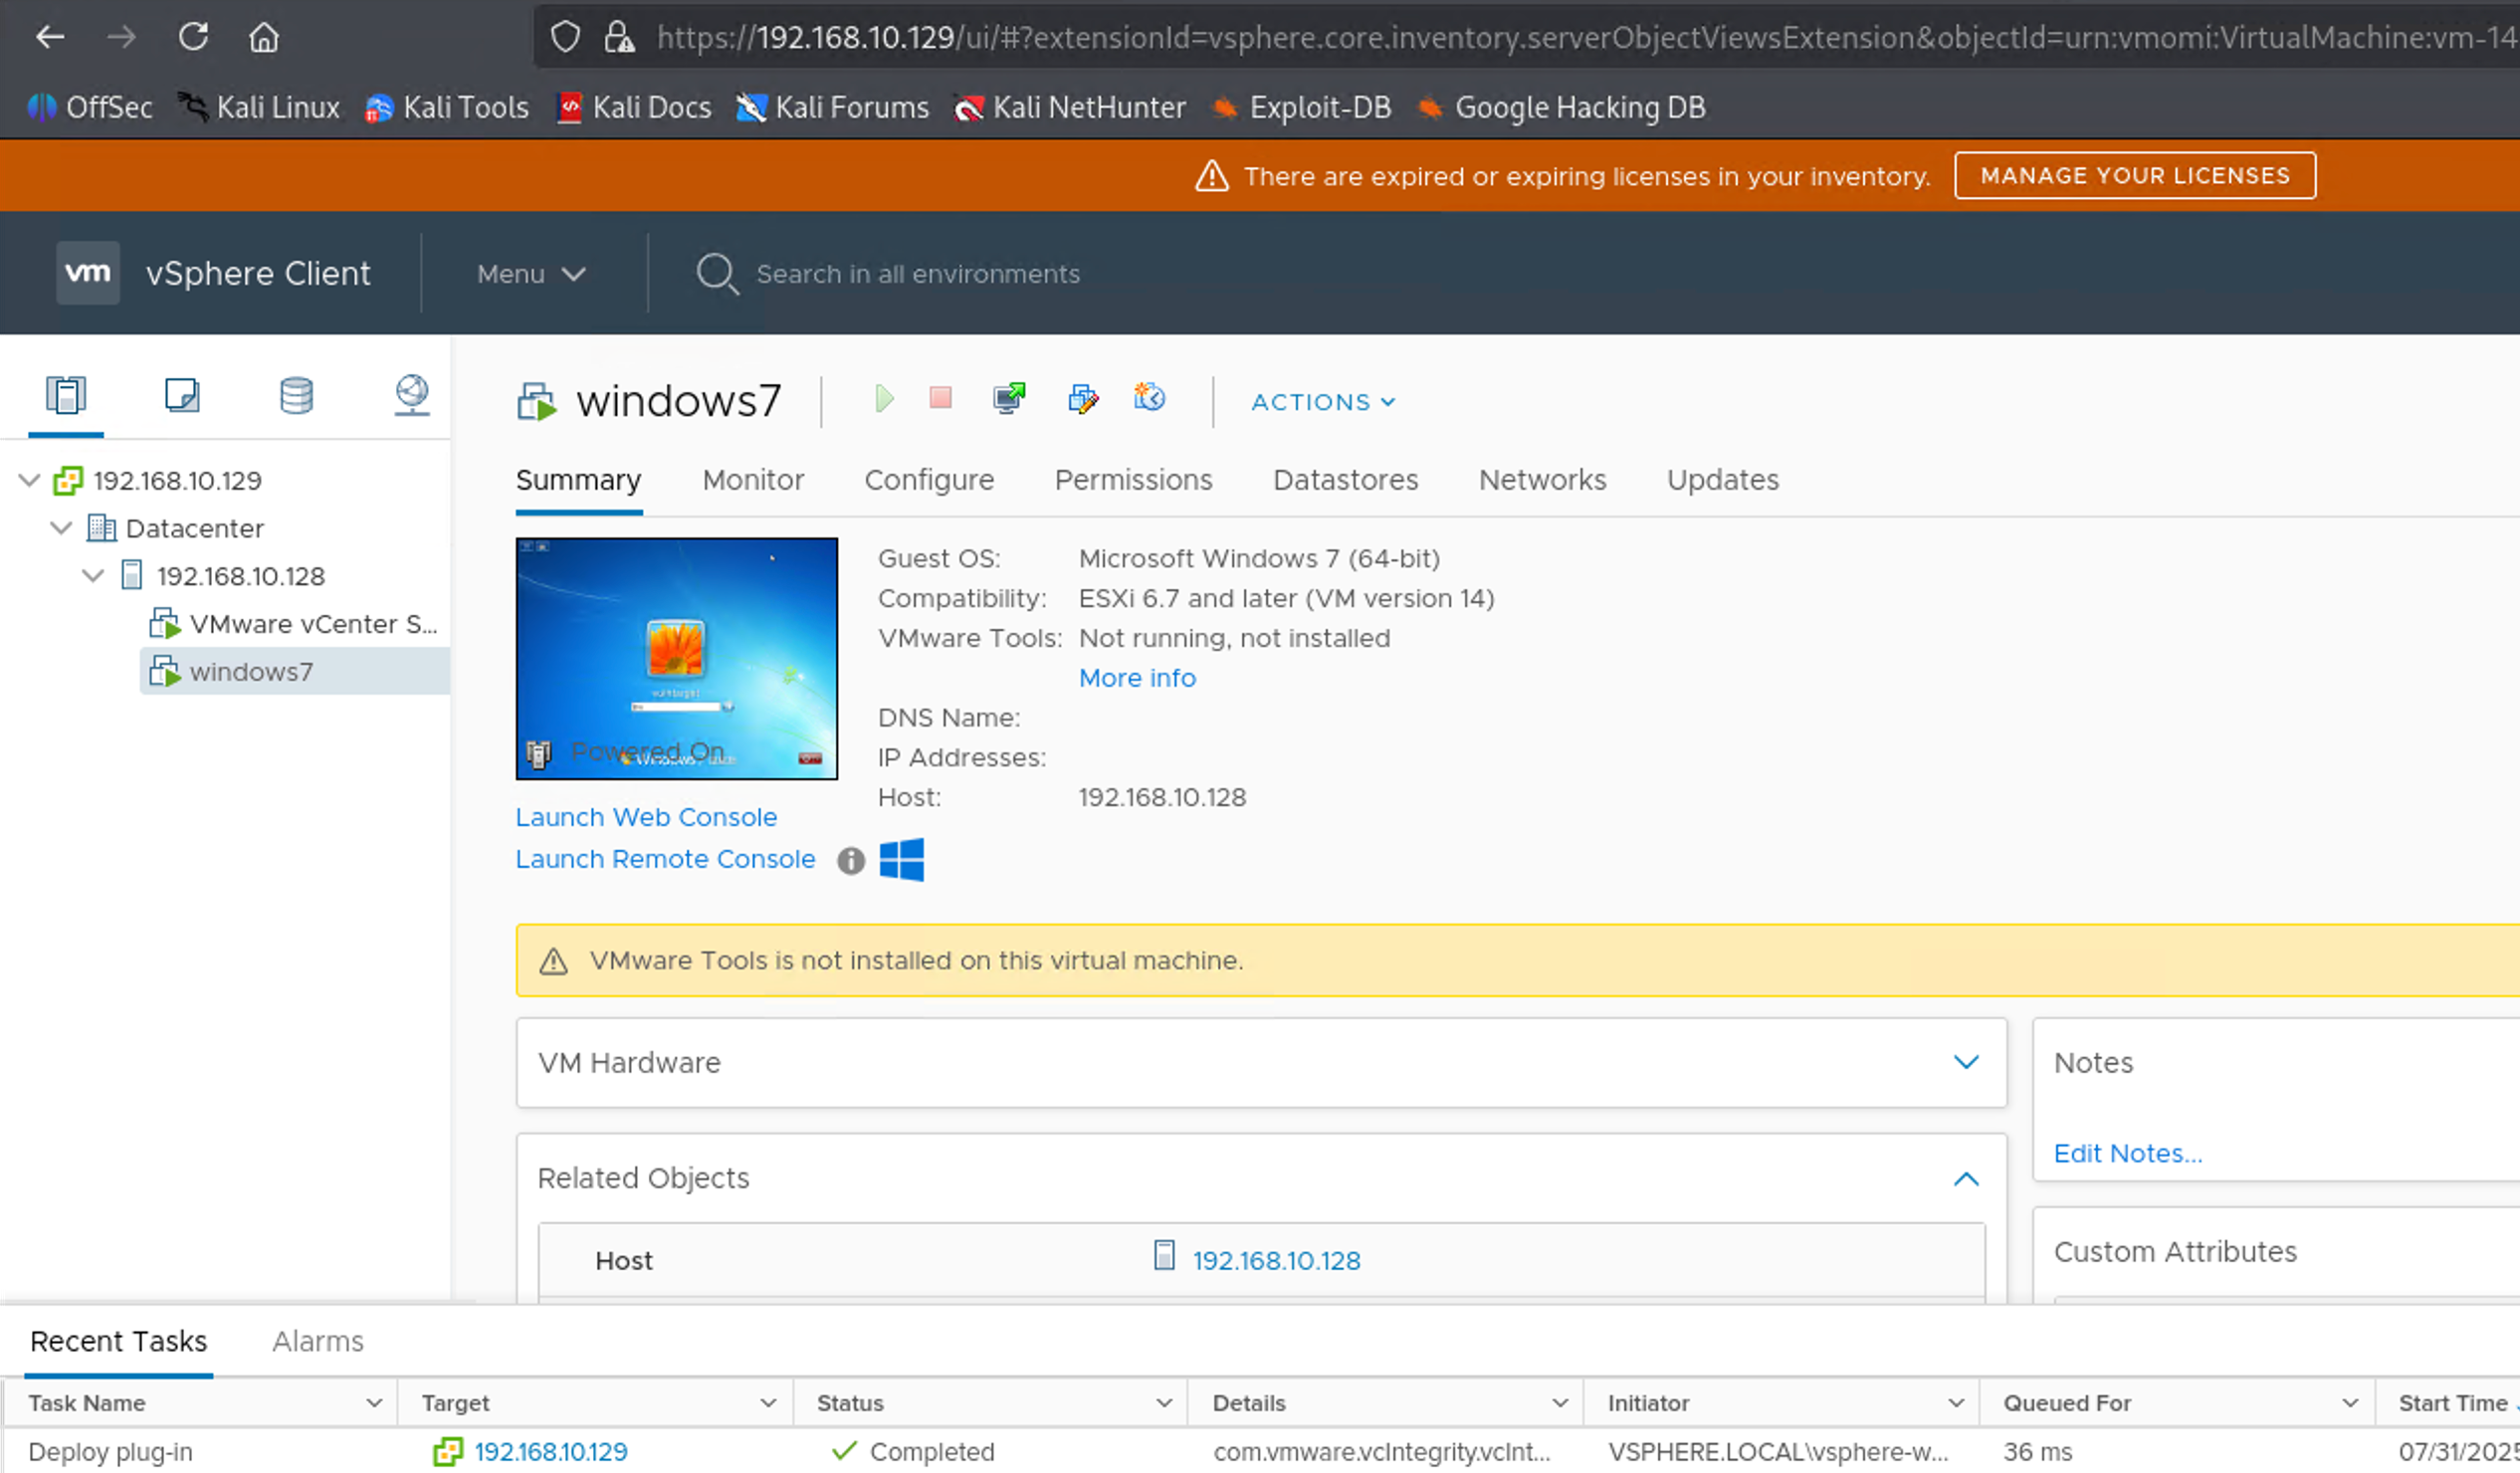Screen dimensions: 2520x1473
Task: Click the Launch Console monitor icon
Action: tap(1009, 399)
